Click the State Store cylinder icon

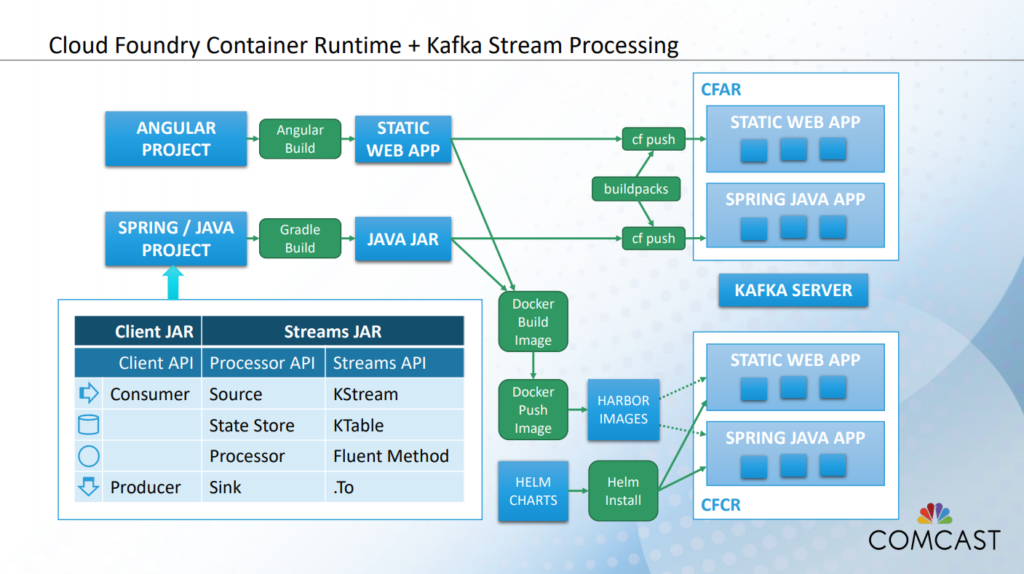click(x=89, y=424)
